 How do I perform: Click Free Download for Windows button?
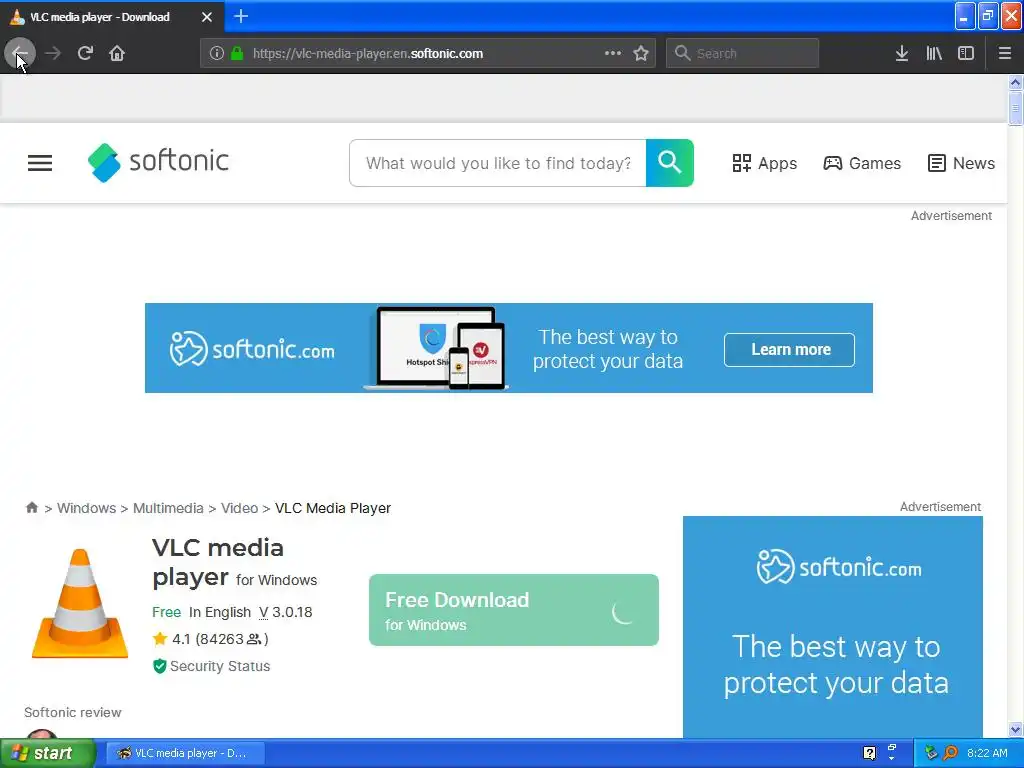[514, 610]
